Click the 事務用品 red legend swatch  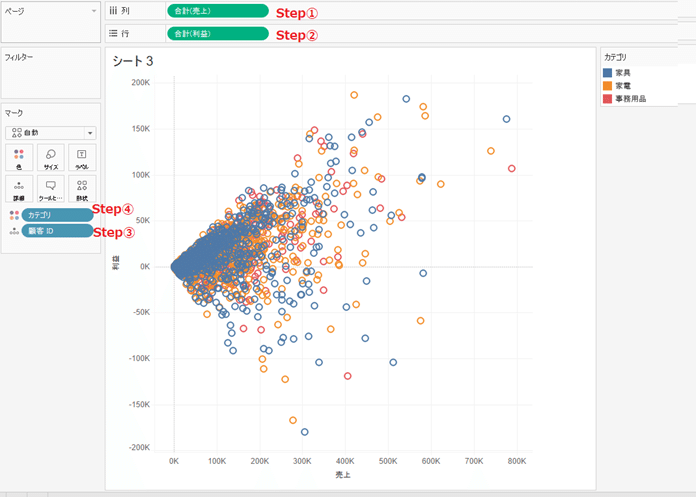[x=608, y=99]
